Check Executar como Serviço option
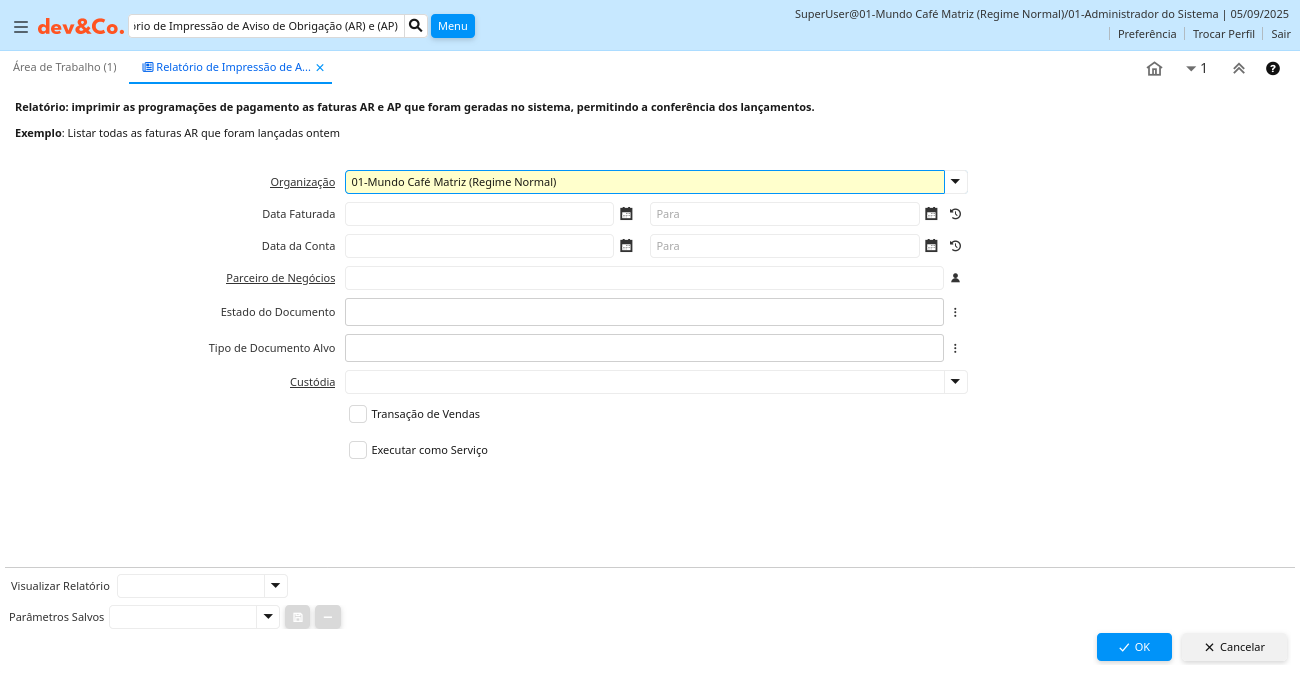The height and width of the screenshot is (674, 1300). coord(358,450)
